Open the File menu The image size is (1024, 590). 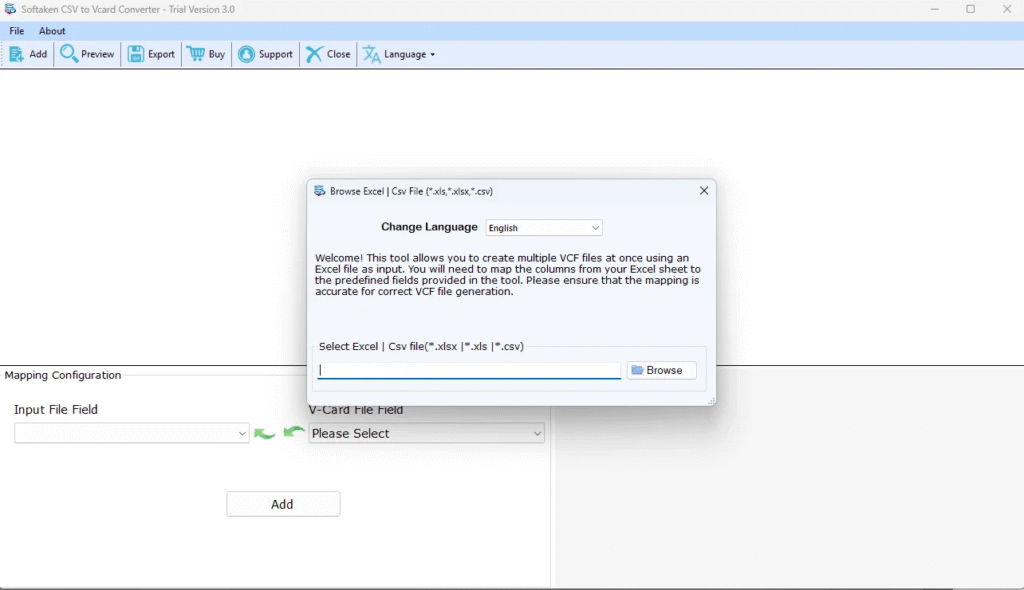pyautogui.click(x=16, y=31)
